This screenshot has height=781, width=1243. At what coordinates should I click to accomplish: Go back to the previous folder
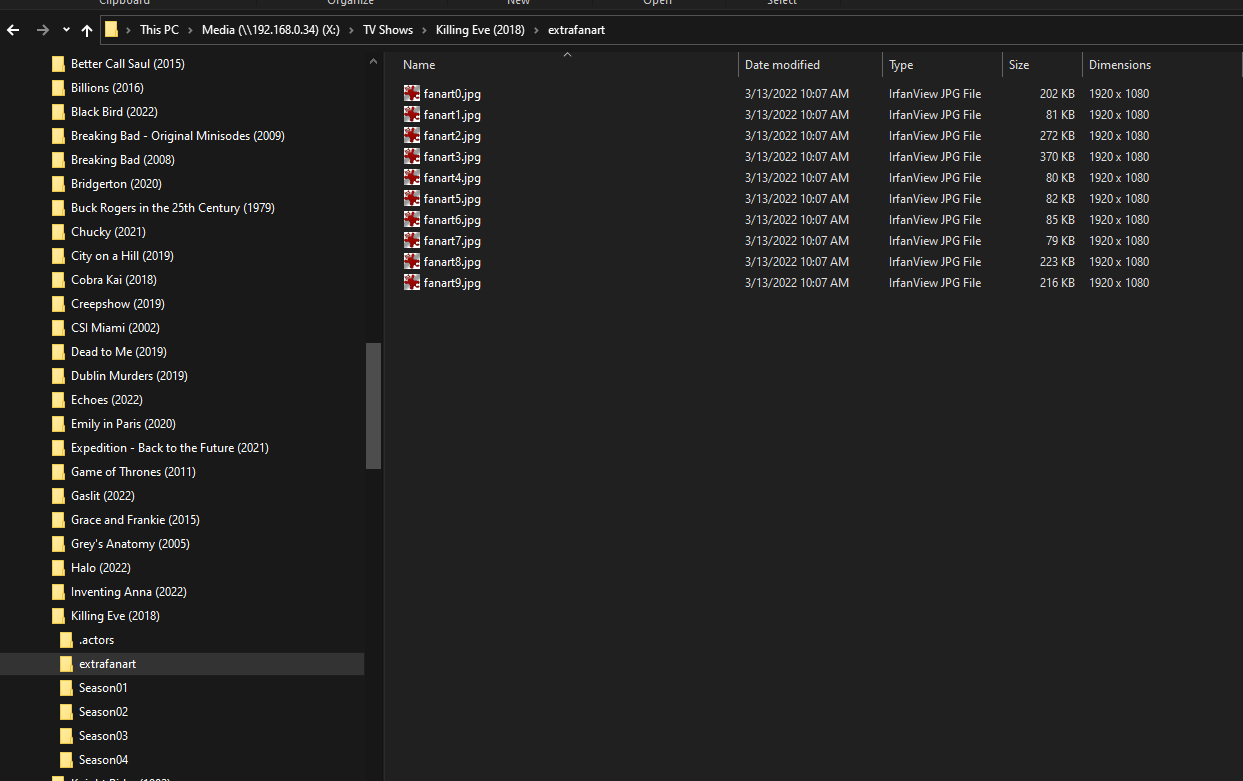click(13, 30)
